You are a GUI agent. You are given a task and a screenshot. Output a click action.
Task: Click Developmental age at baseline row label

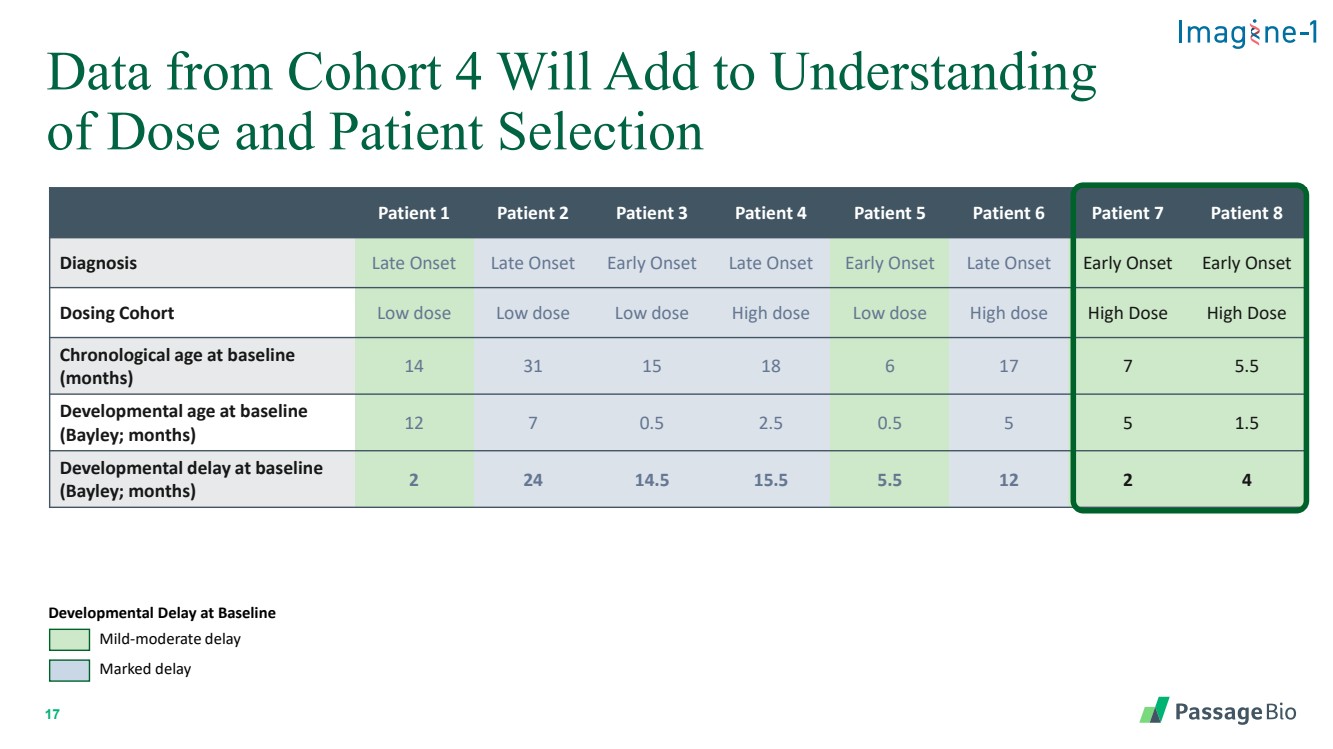[183, 423]
